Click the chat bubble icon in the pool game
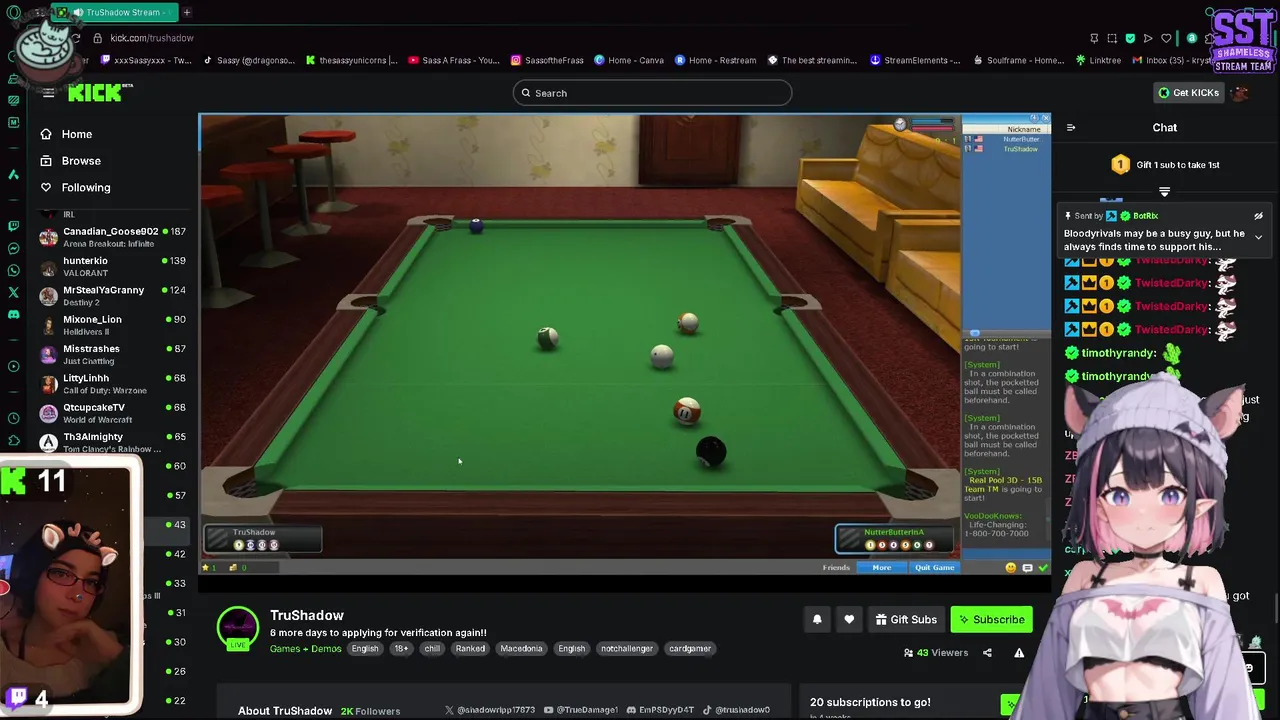 (1027, 568)
